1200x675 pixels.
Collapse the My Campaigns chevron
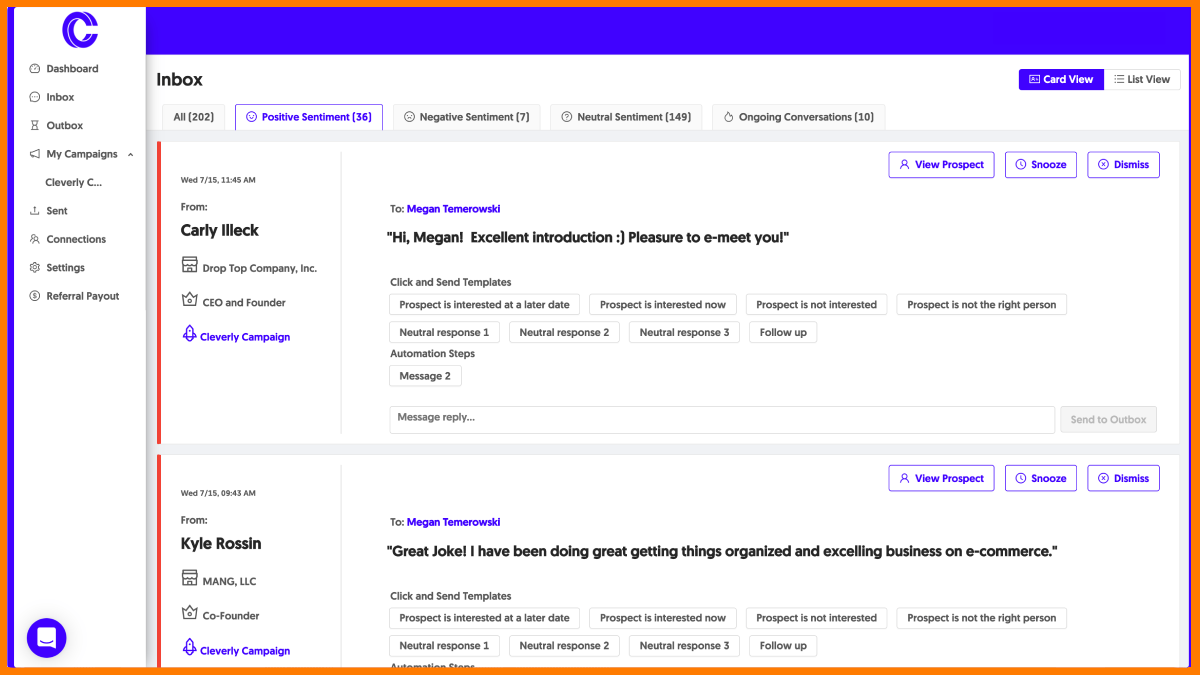click(131, 154)
